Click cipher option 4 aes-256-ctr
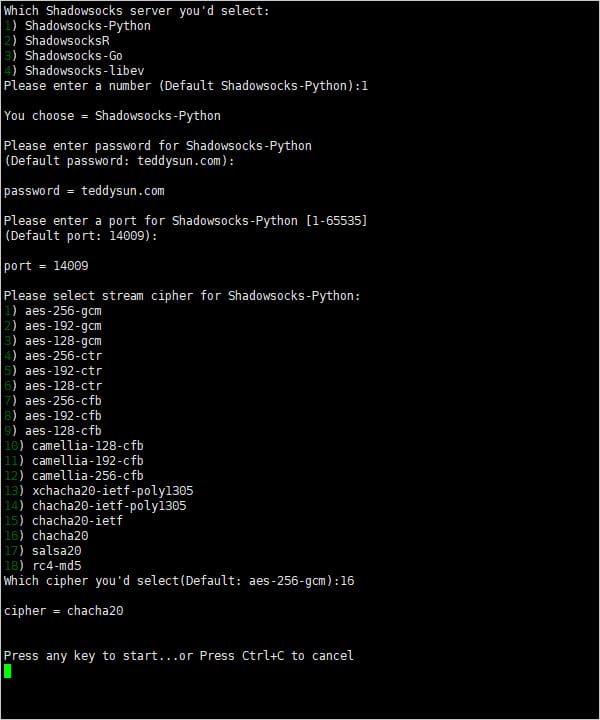Screen dimensions: 600x720 [56, 356]
